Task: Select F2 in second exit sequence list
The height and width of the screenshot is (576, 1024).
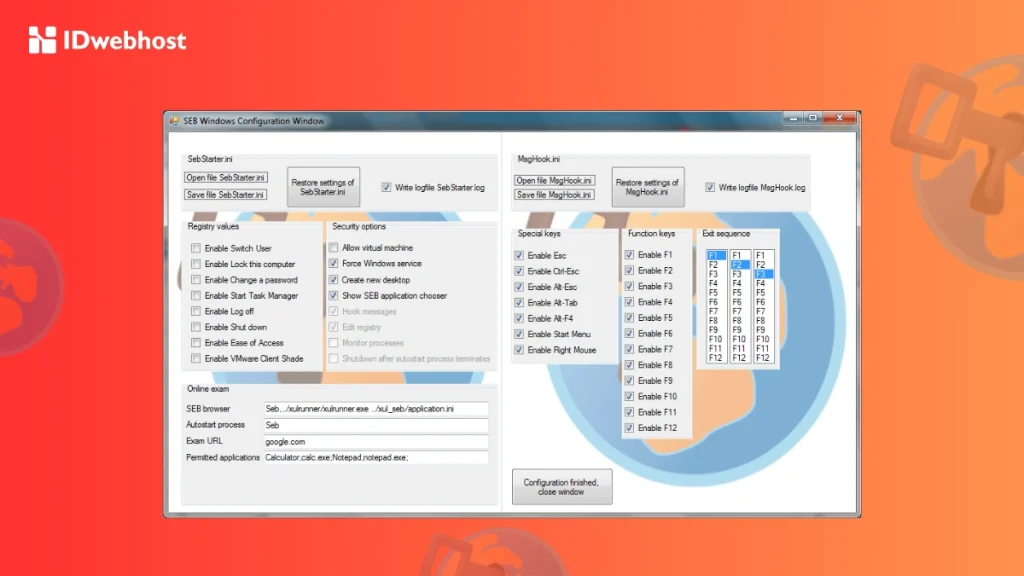Action: 739,264
